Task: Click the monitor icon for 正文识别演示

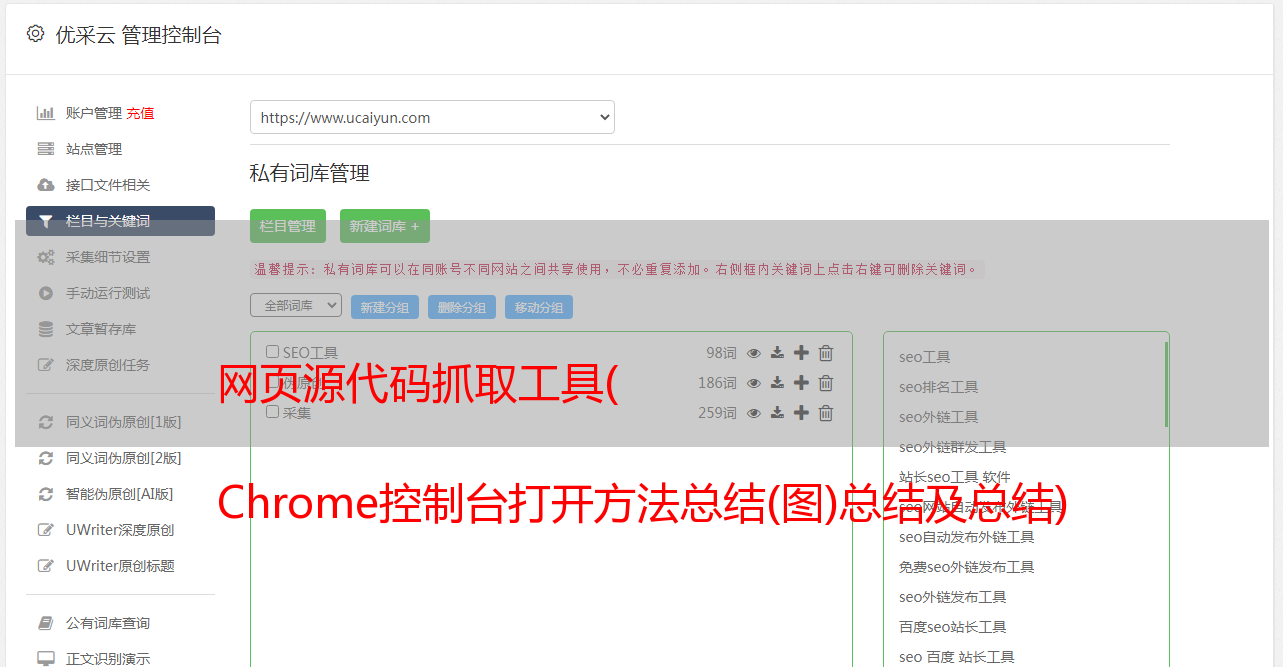Action: coord(46,659)
